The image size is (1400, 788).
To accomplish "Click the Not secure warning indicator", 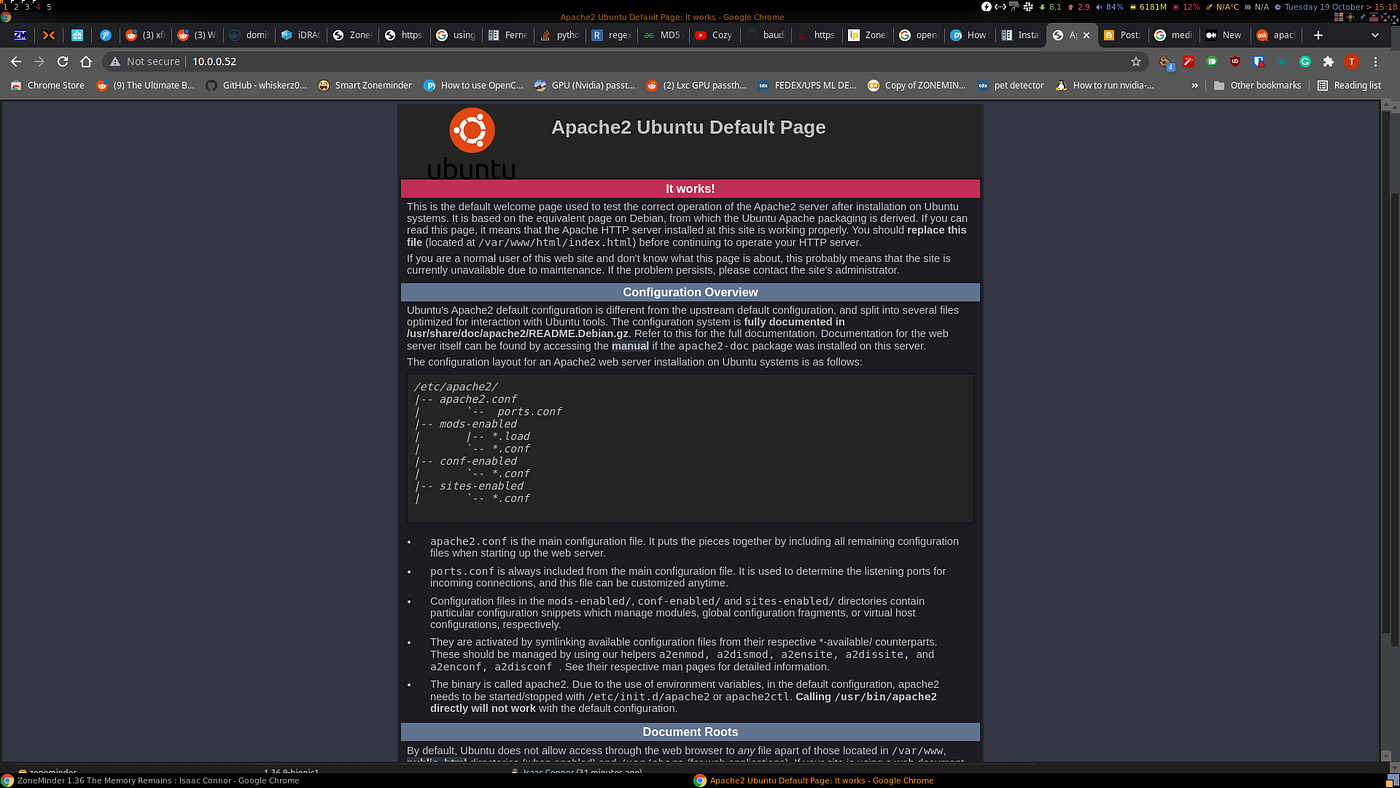I will click(144, 61).
